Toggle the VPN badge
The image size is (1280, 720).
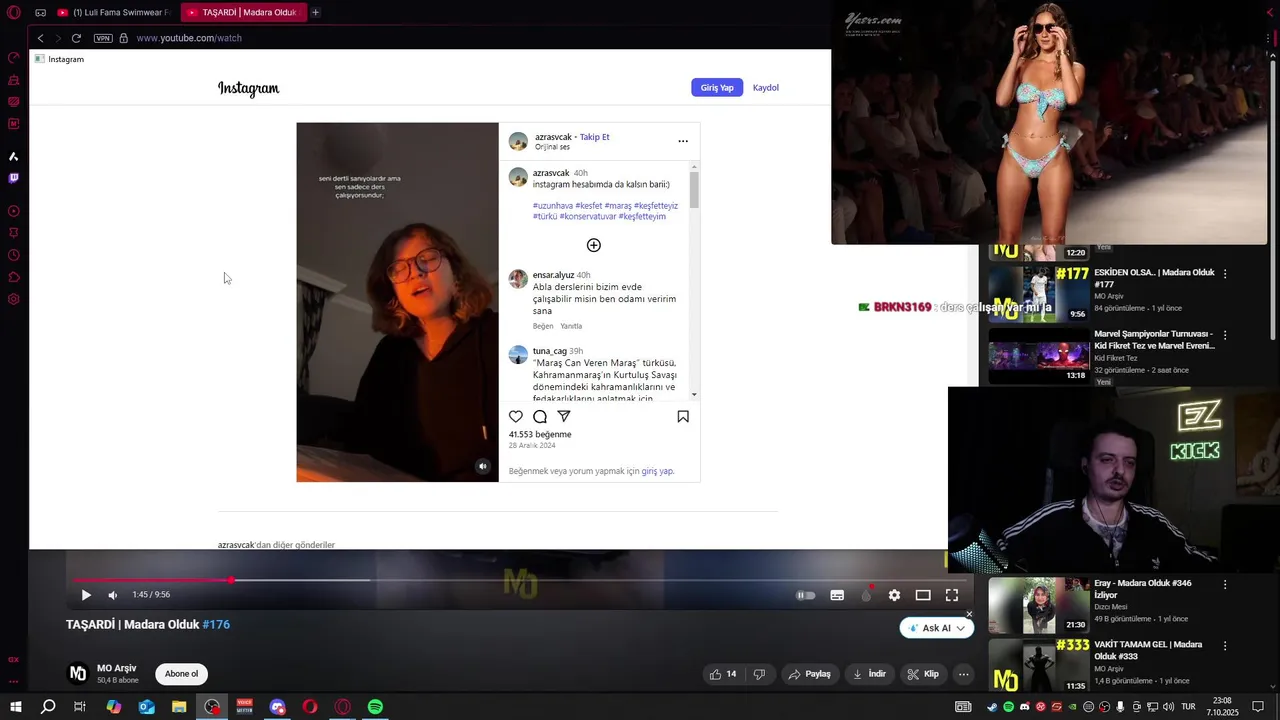[x=103, y=38]
